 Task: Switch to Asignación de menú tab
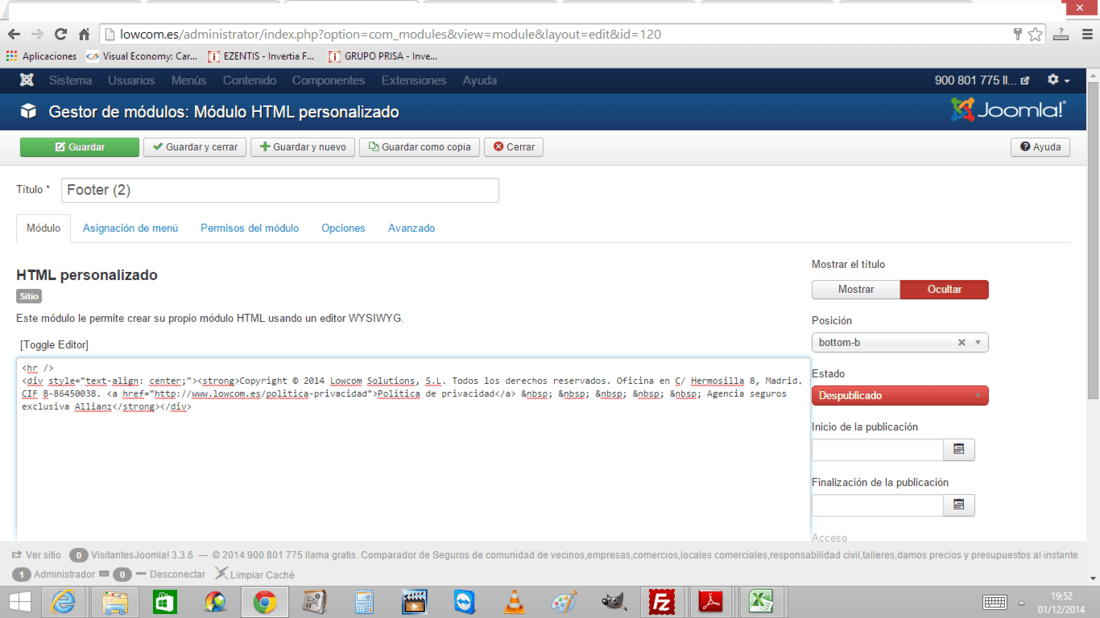(x=130, y=228)
